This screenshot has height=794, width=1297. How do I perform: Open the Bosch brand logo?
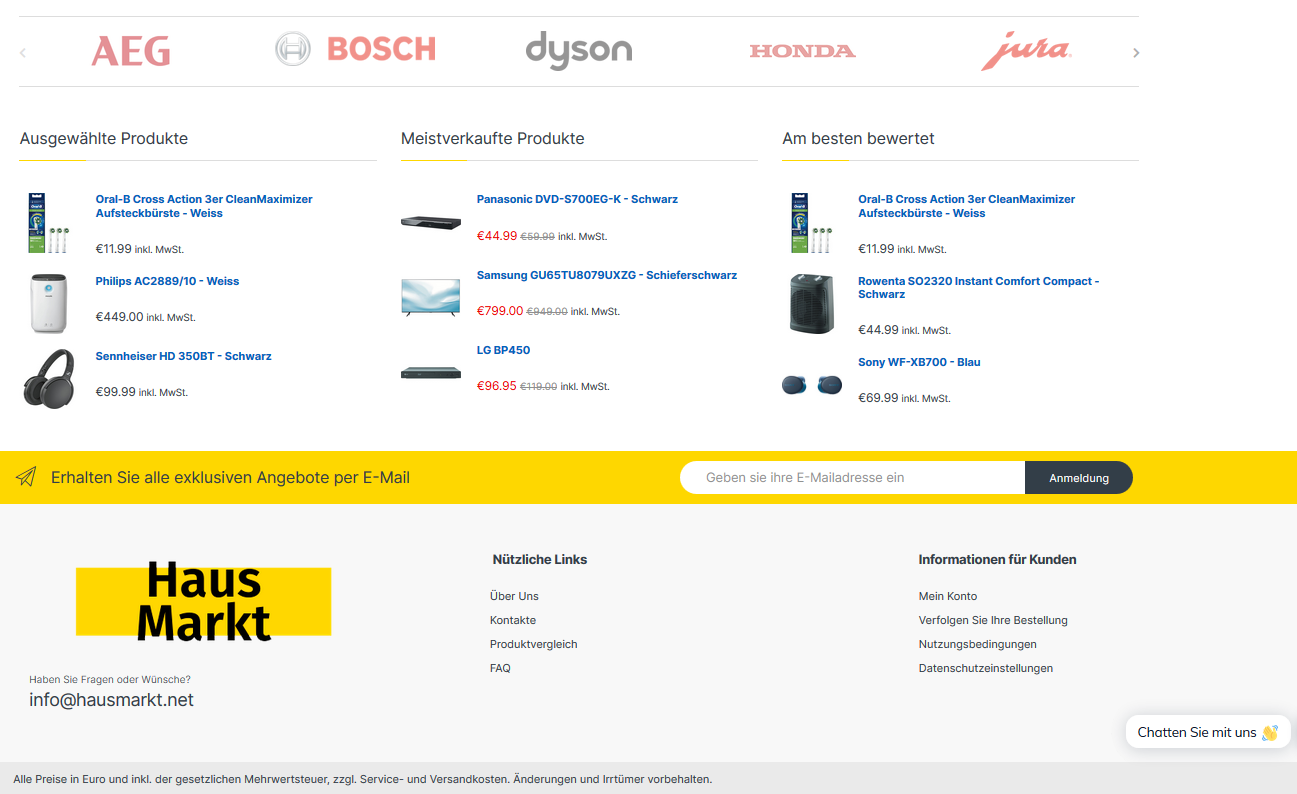[355, 49]
